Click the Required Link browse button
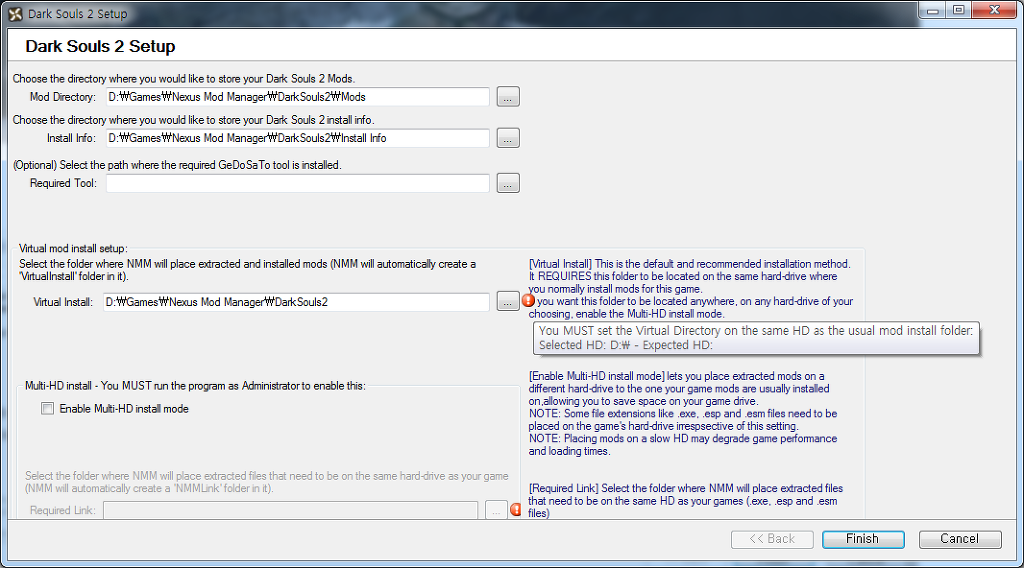 tap(496, 511)
